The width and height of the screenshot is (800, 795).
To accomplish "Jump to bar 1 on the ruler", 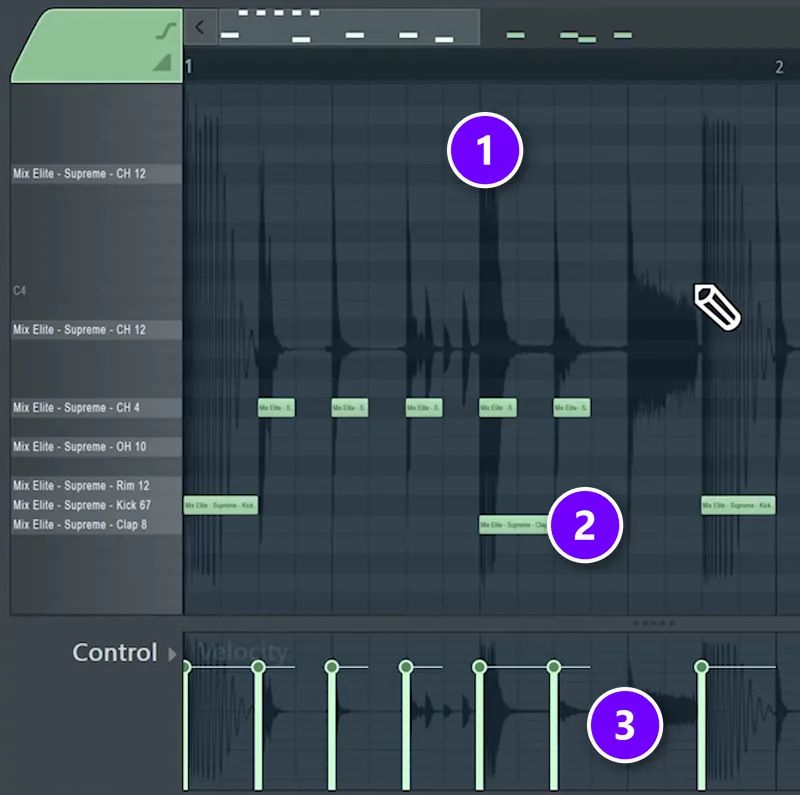I will pyautogui.click(x=189, y=67).
